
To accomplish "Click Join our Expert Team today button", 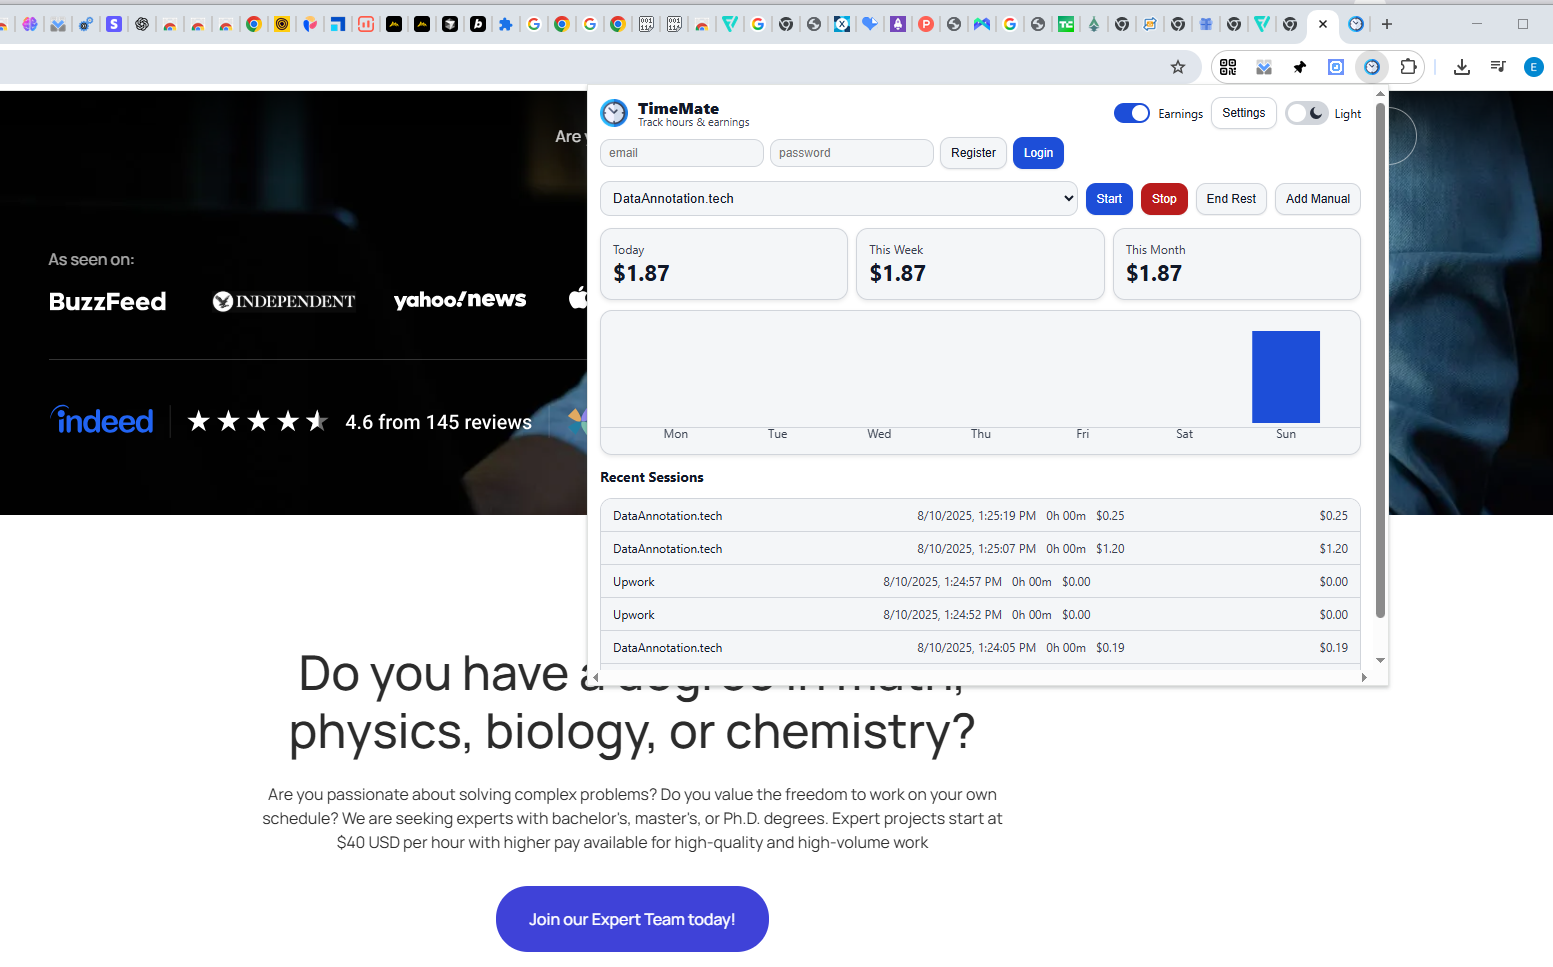I will tap(632, 919).
